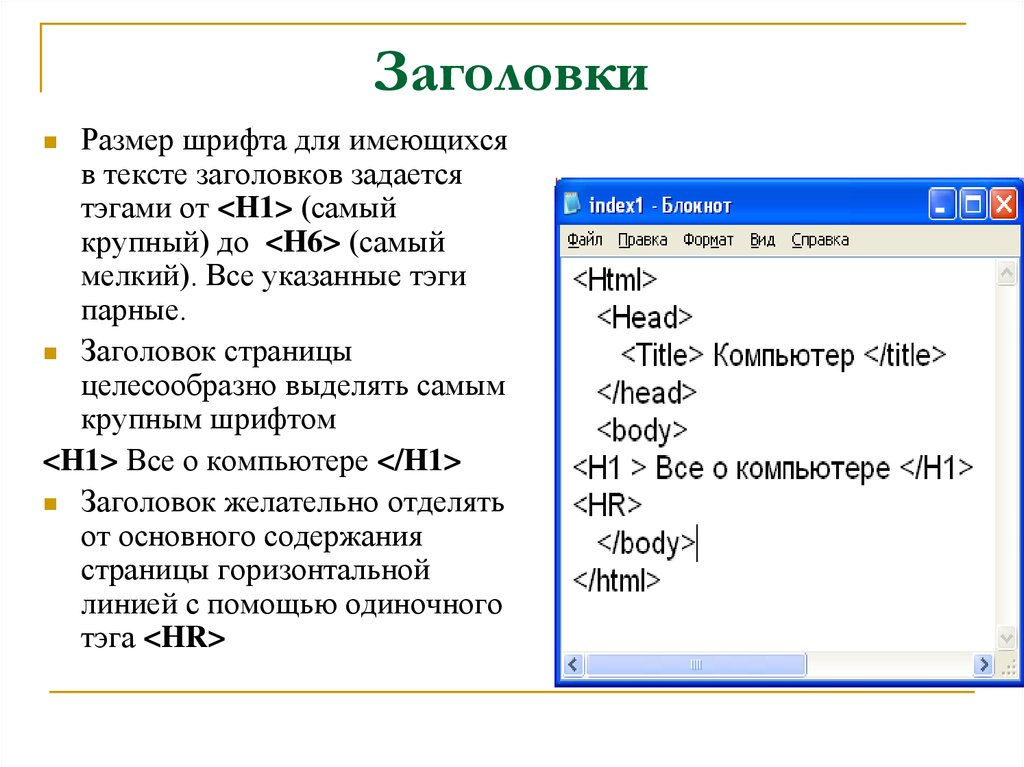Click the vertical scrollbar up arrow

click(x=1006, y=272)
